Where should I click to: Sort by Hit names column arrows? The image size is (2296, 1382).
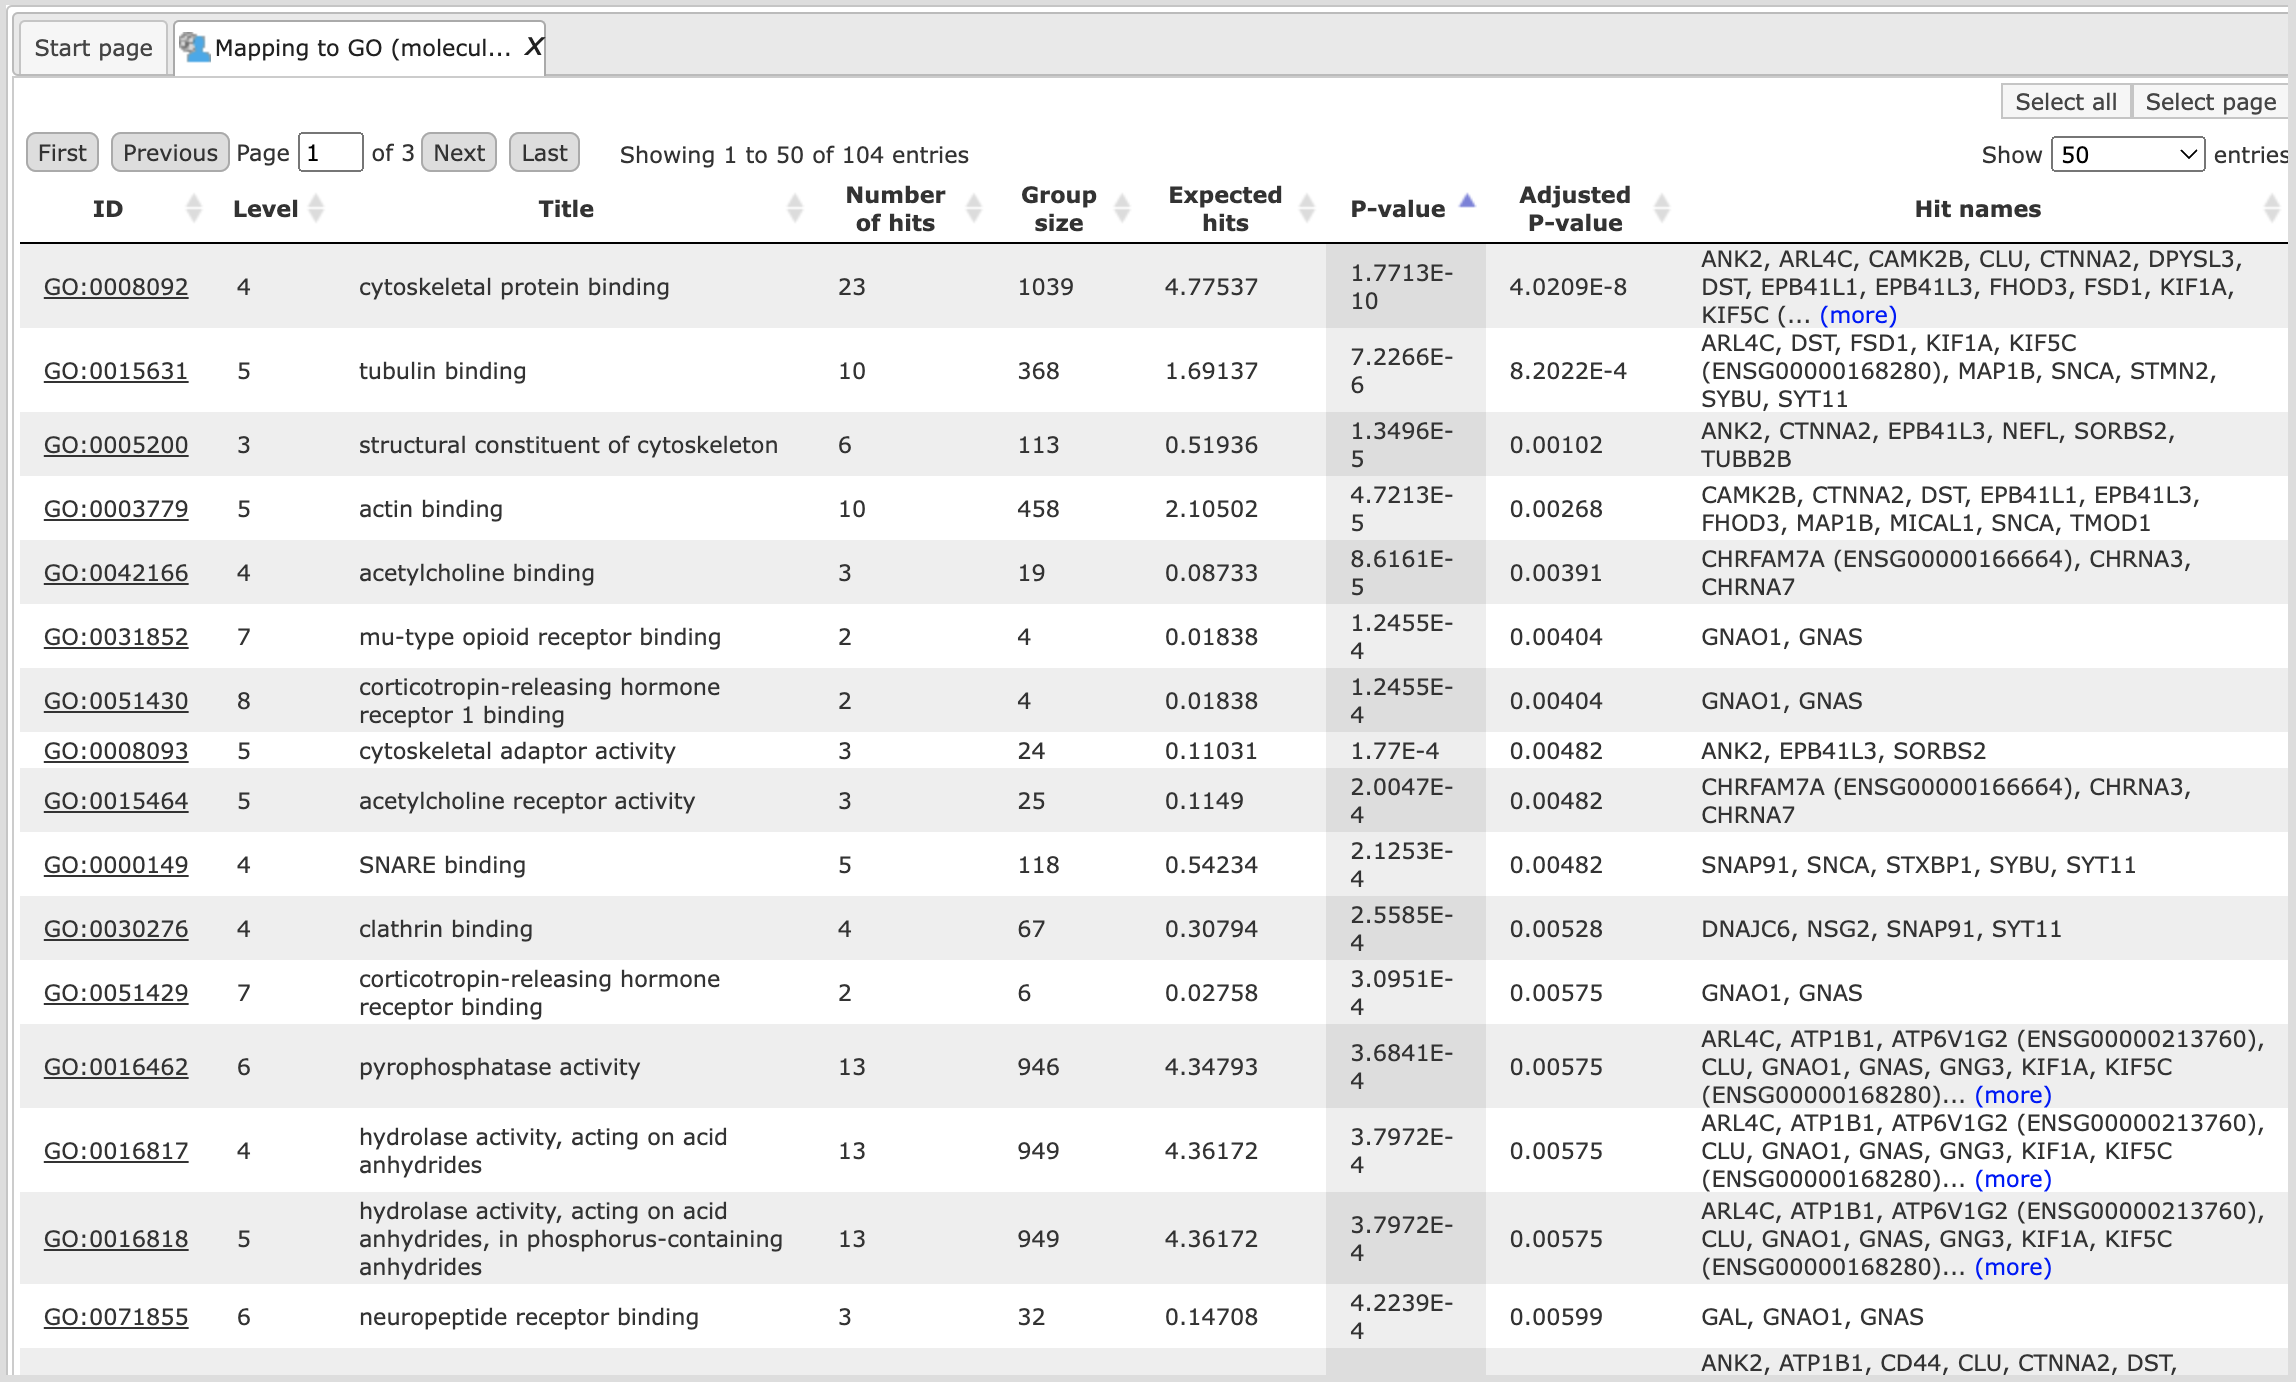2272,208
